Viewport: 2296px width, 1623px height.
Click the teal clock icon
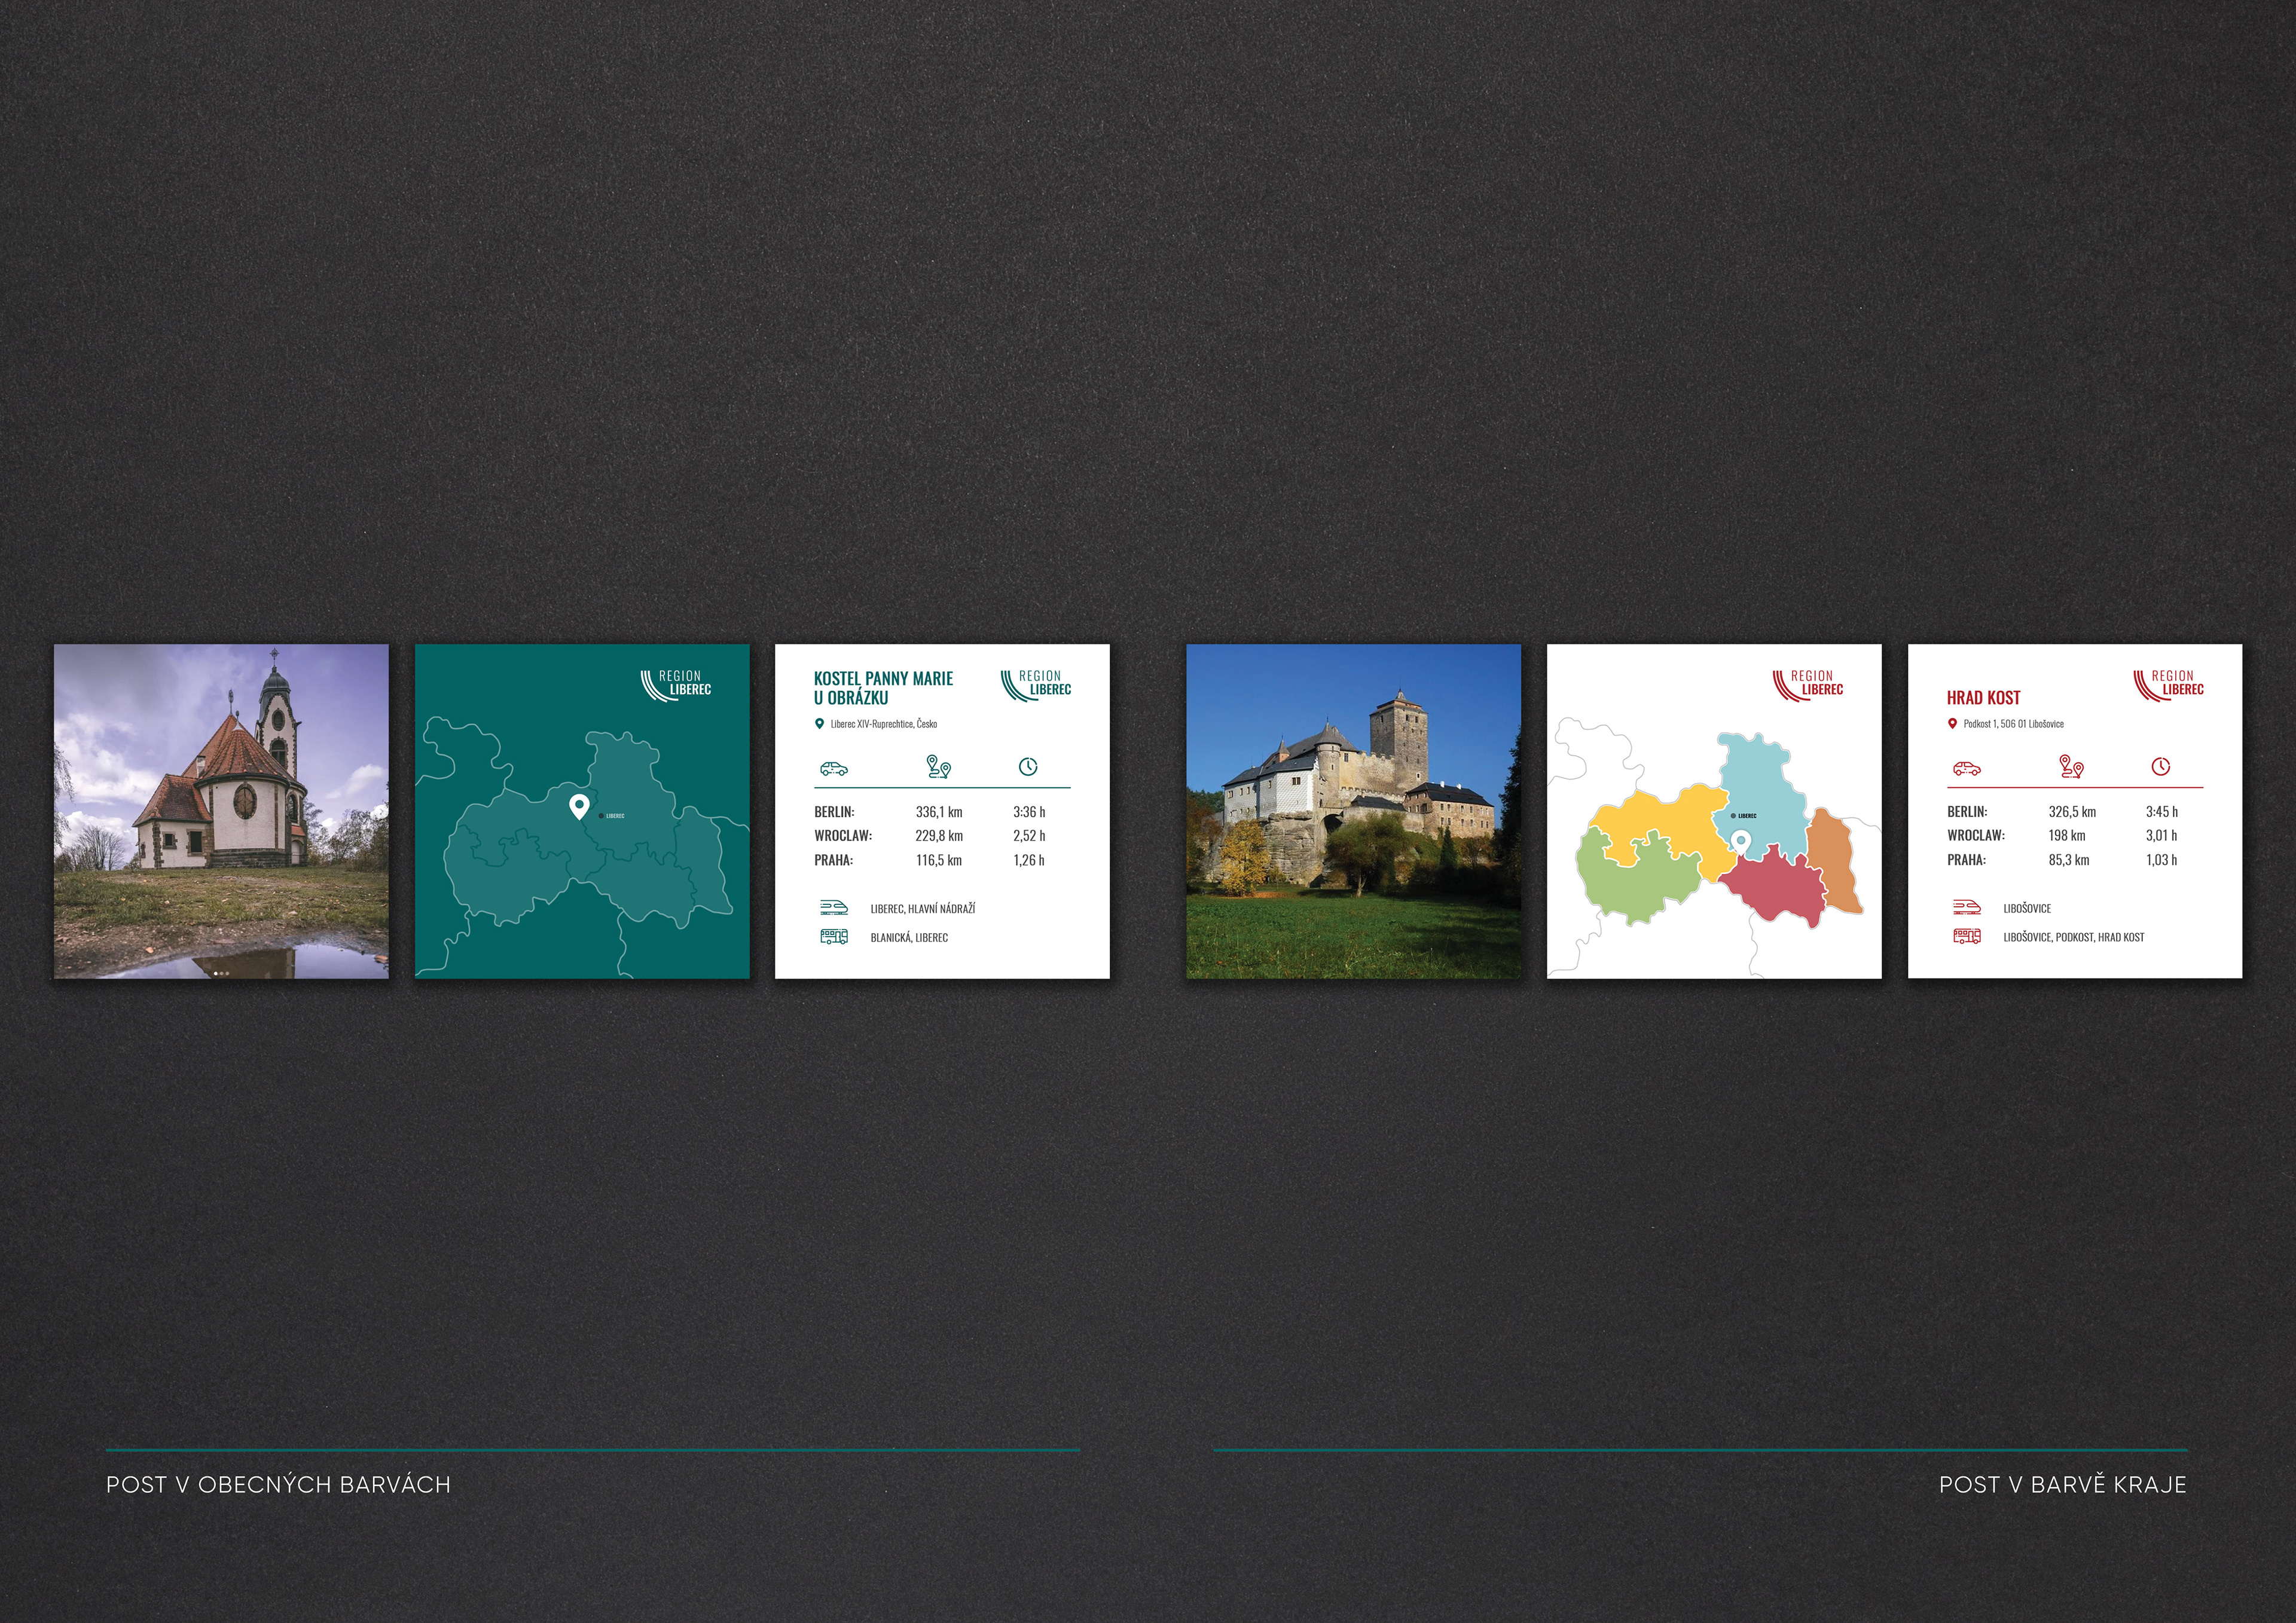(1028, 767)
